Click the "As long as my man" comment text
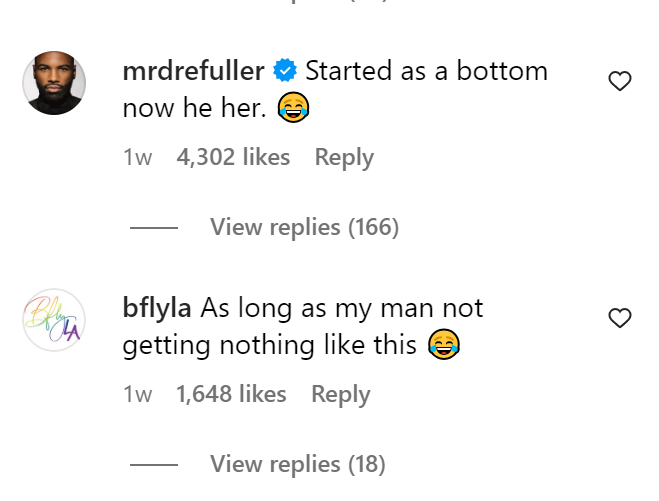Image resolution: width=659 pixels, height=501 pixels. point(342,308)
